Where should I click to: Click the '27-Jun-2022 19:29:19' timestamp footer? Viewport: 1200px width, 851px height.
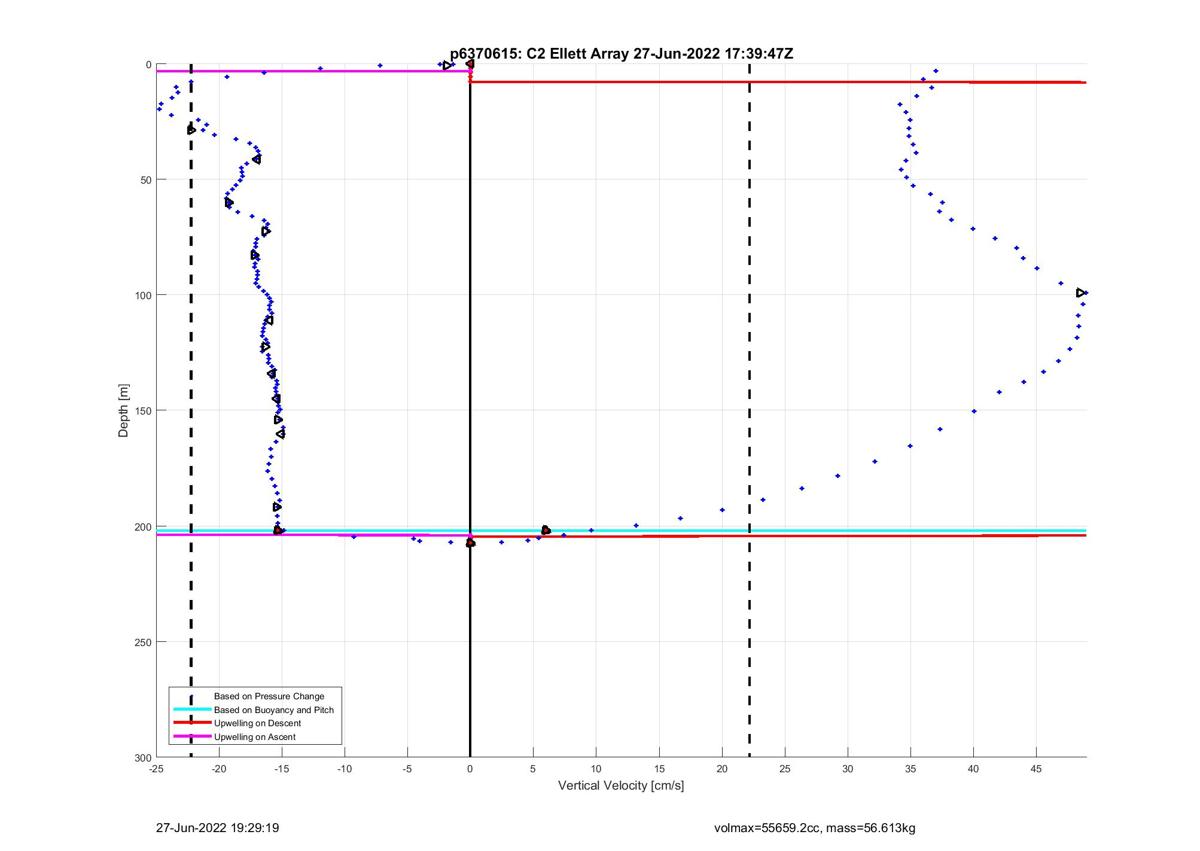tap(217, 828)
